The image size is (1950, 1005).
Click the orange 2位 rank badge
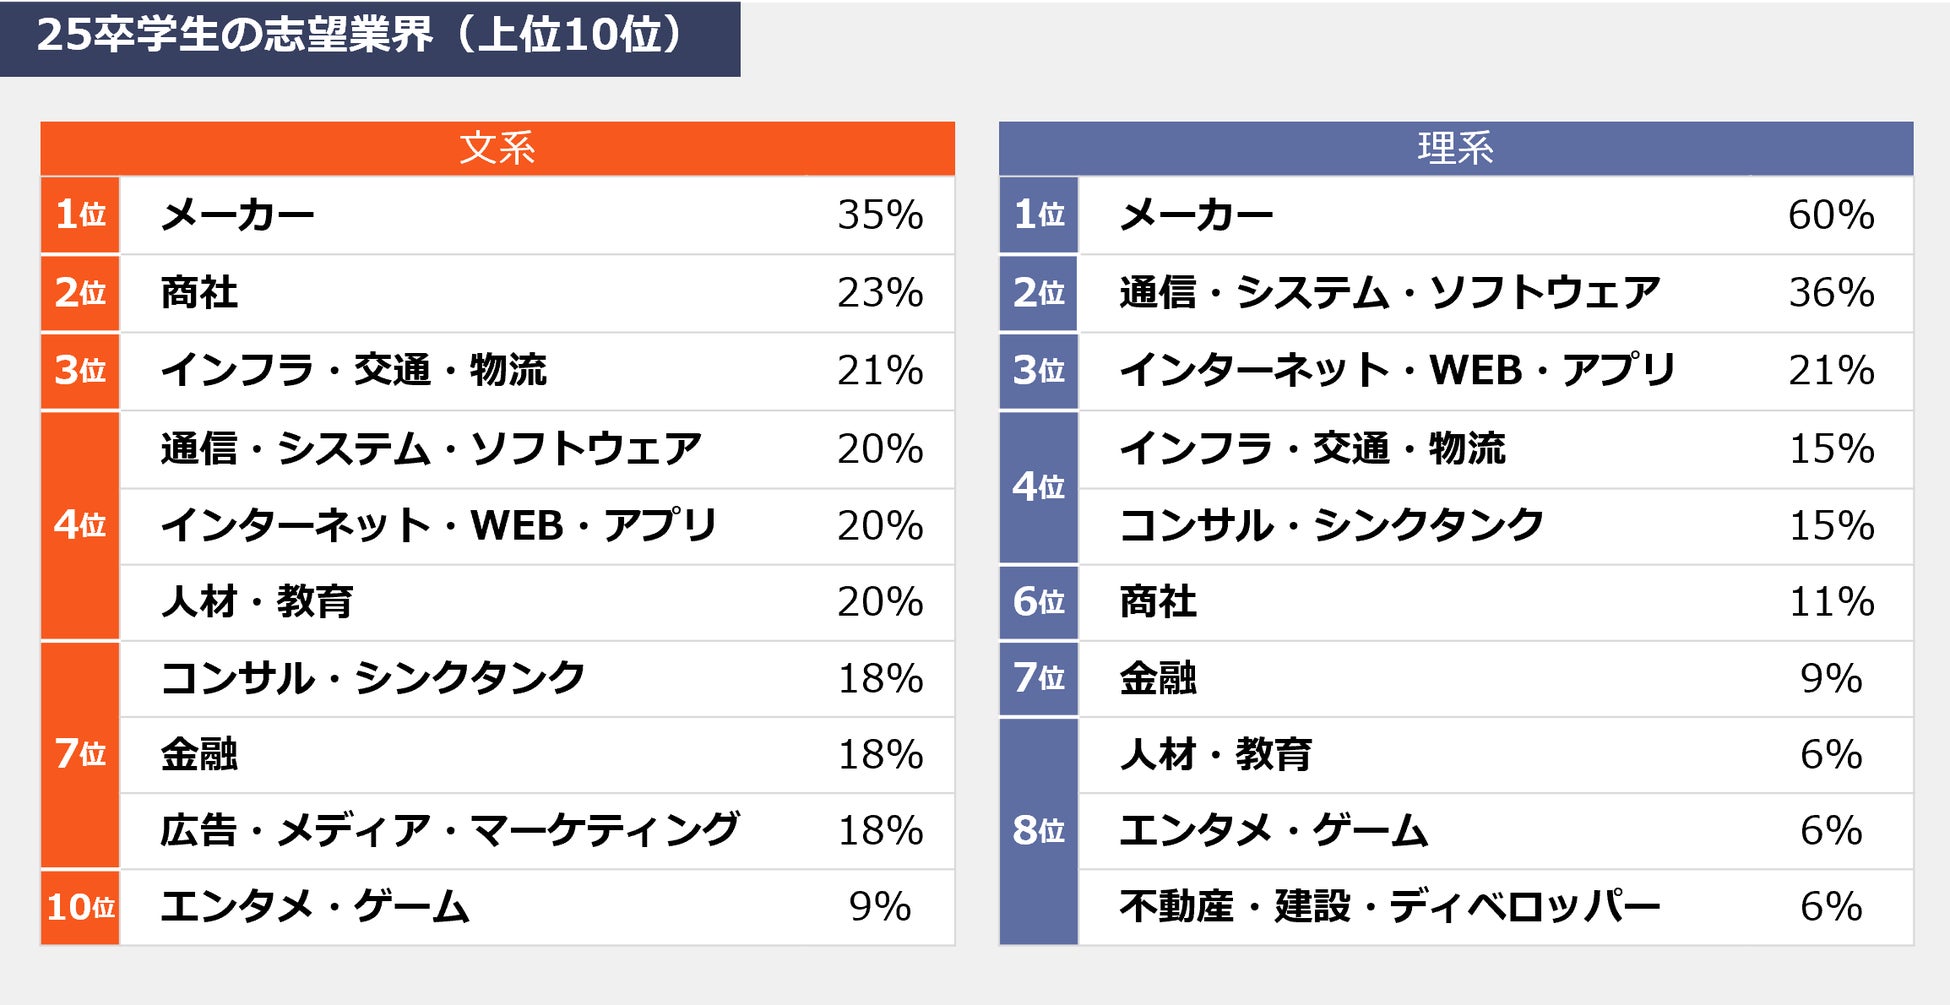coord(80,292)
